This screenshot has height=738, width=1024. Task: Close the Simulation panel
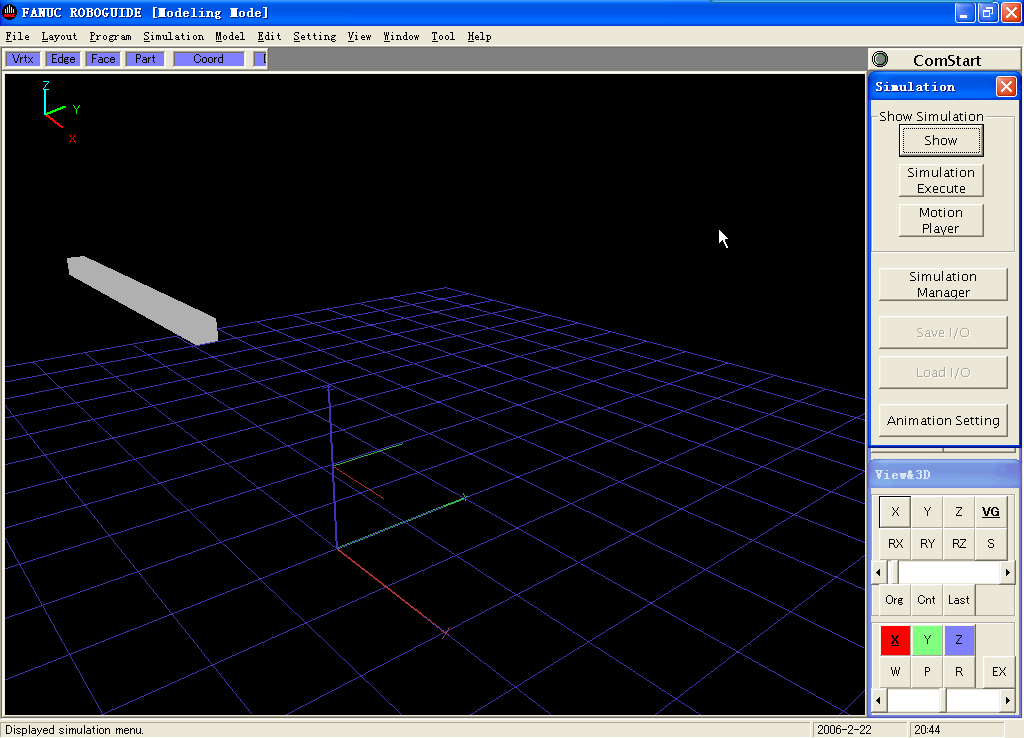tap(1006, 86)
